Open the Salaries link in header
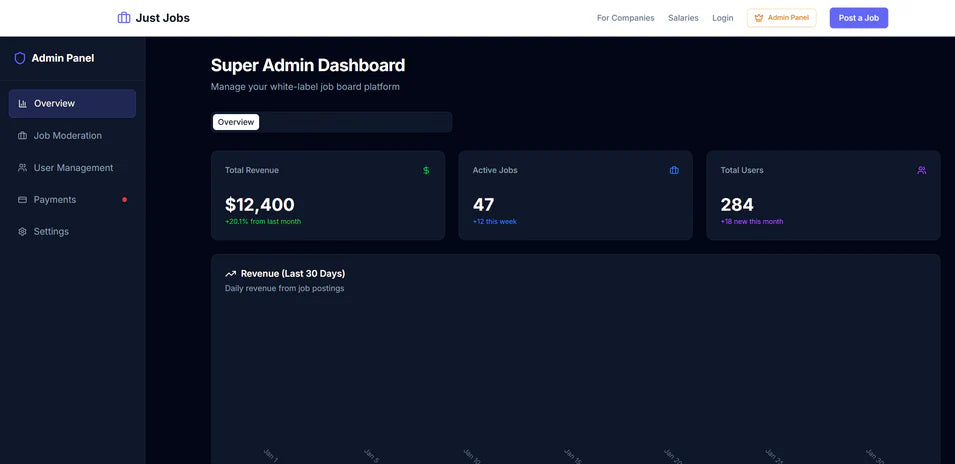This screenshot has height=464, width=955. (x=683, y=18)
